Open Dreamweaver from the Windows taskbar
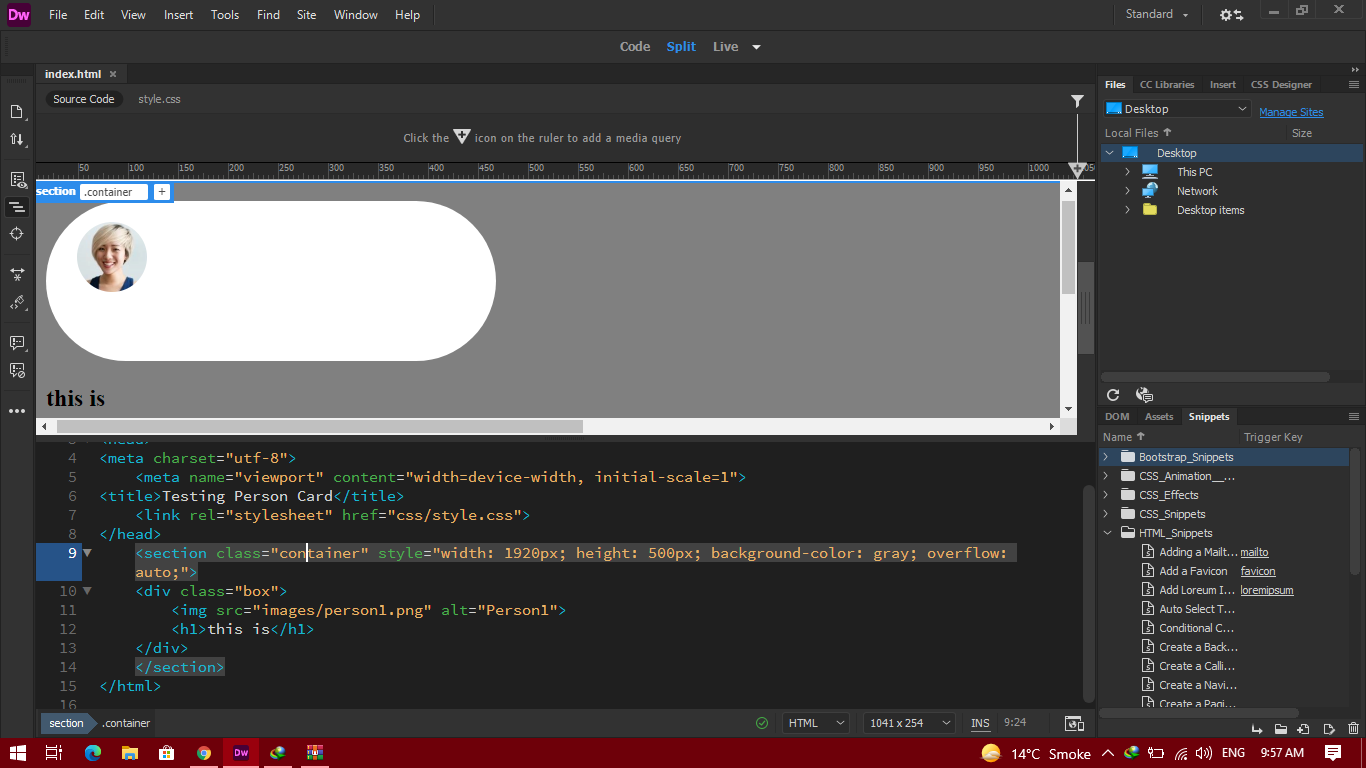This screenshot has height=768, width=1366. [241, 753]
